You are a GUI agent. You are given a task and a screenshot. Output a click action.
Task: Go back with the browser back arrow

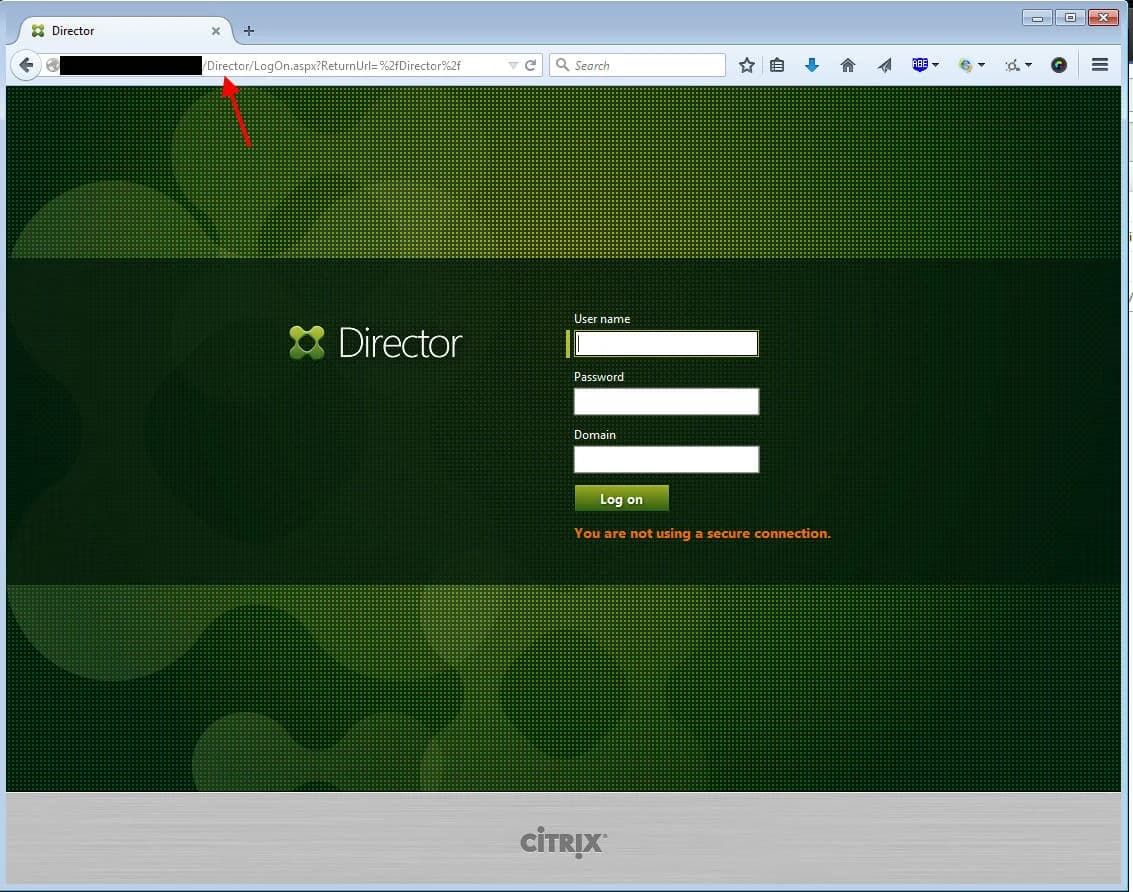click(26, 65)
